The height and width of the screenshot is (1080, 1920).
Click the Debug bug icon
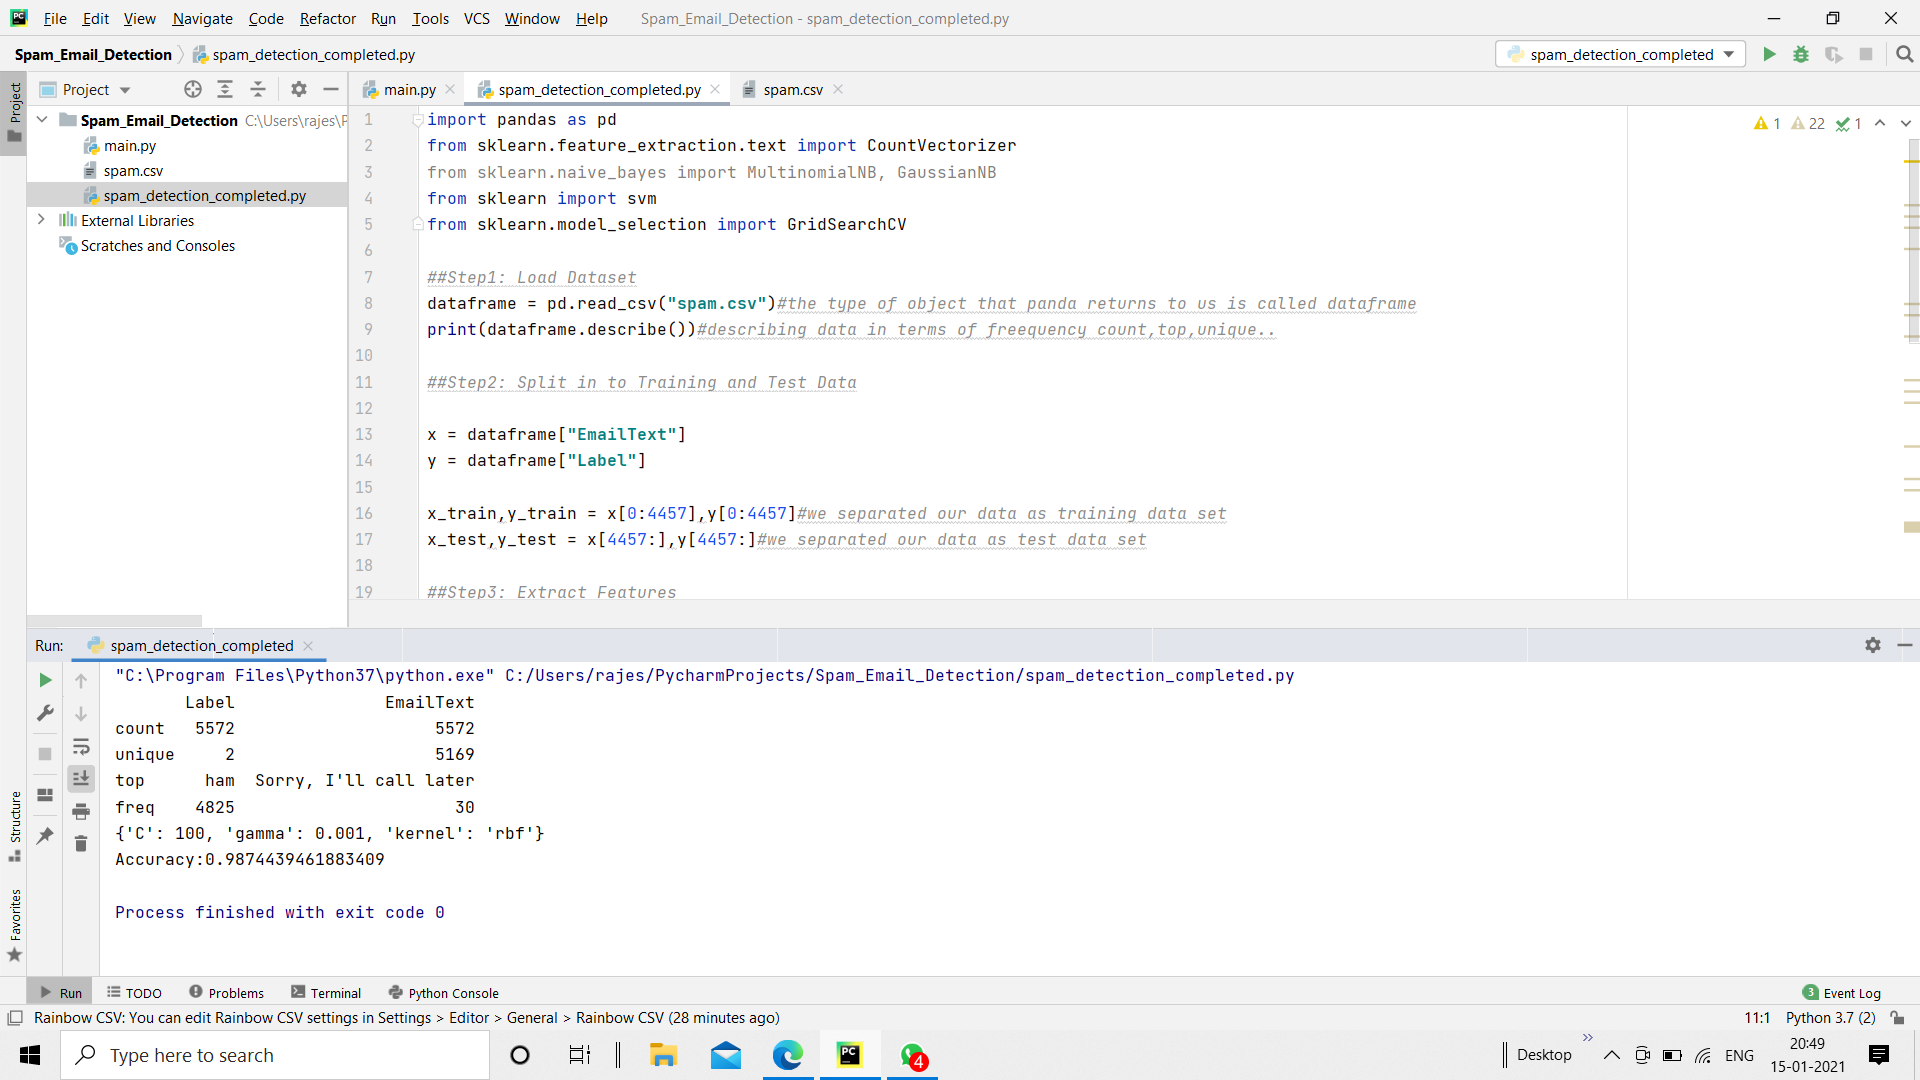coord(1801,54)
